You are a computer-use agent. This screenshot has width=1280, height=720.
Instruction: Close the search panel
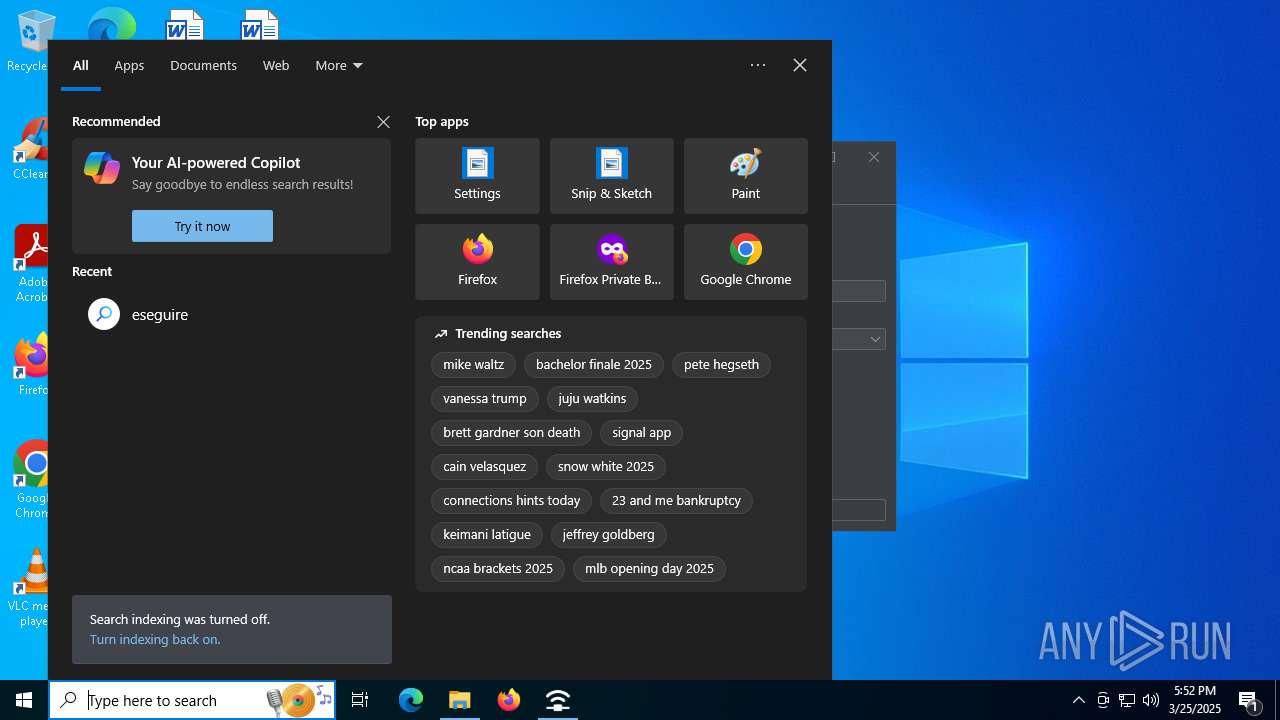click(x=800, y=65)
